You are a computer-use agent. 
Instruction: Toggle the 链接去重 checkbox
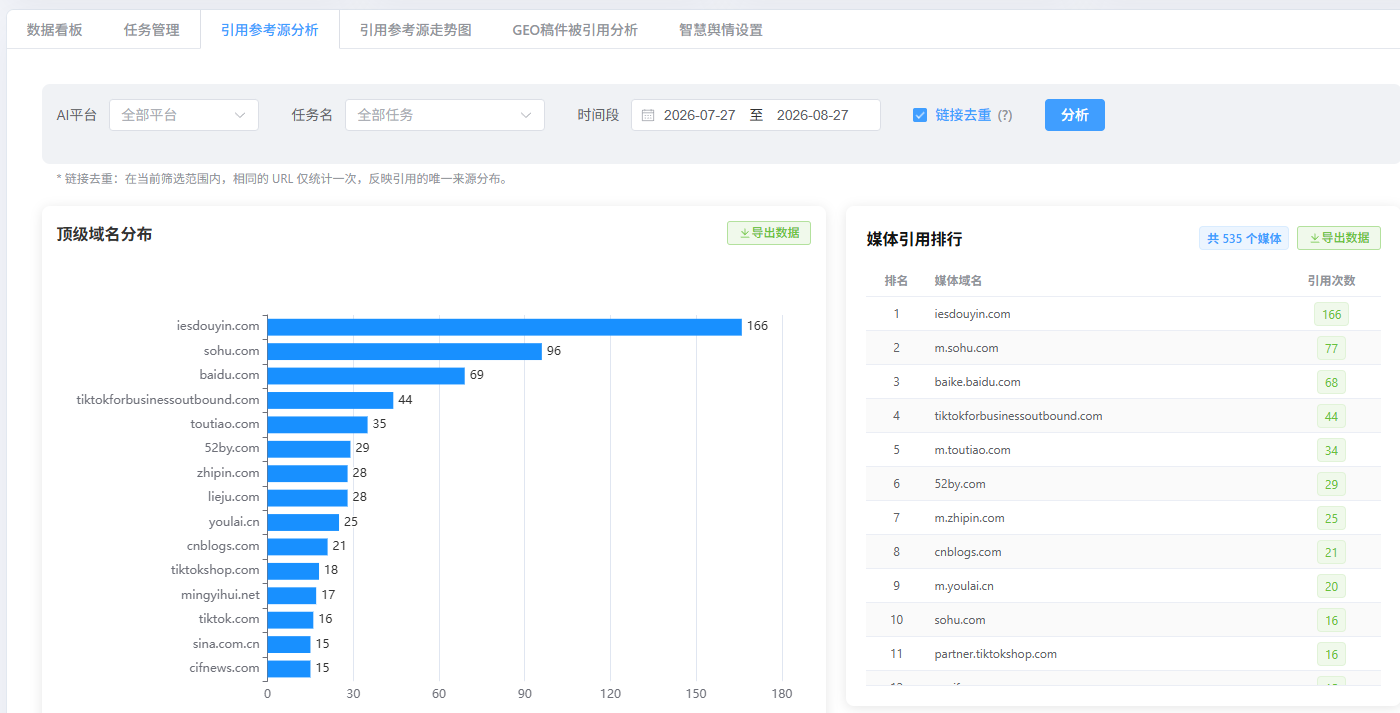point(920,115)
